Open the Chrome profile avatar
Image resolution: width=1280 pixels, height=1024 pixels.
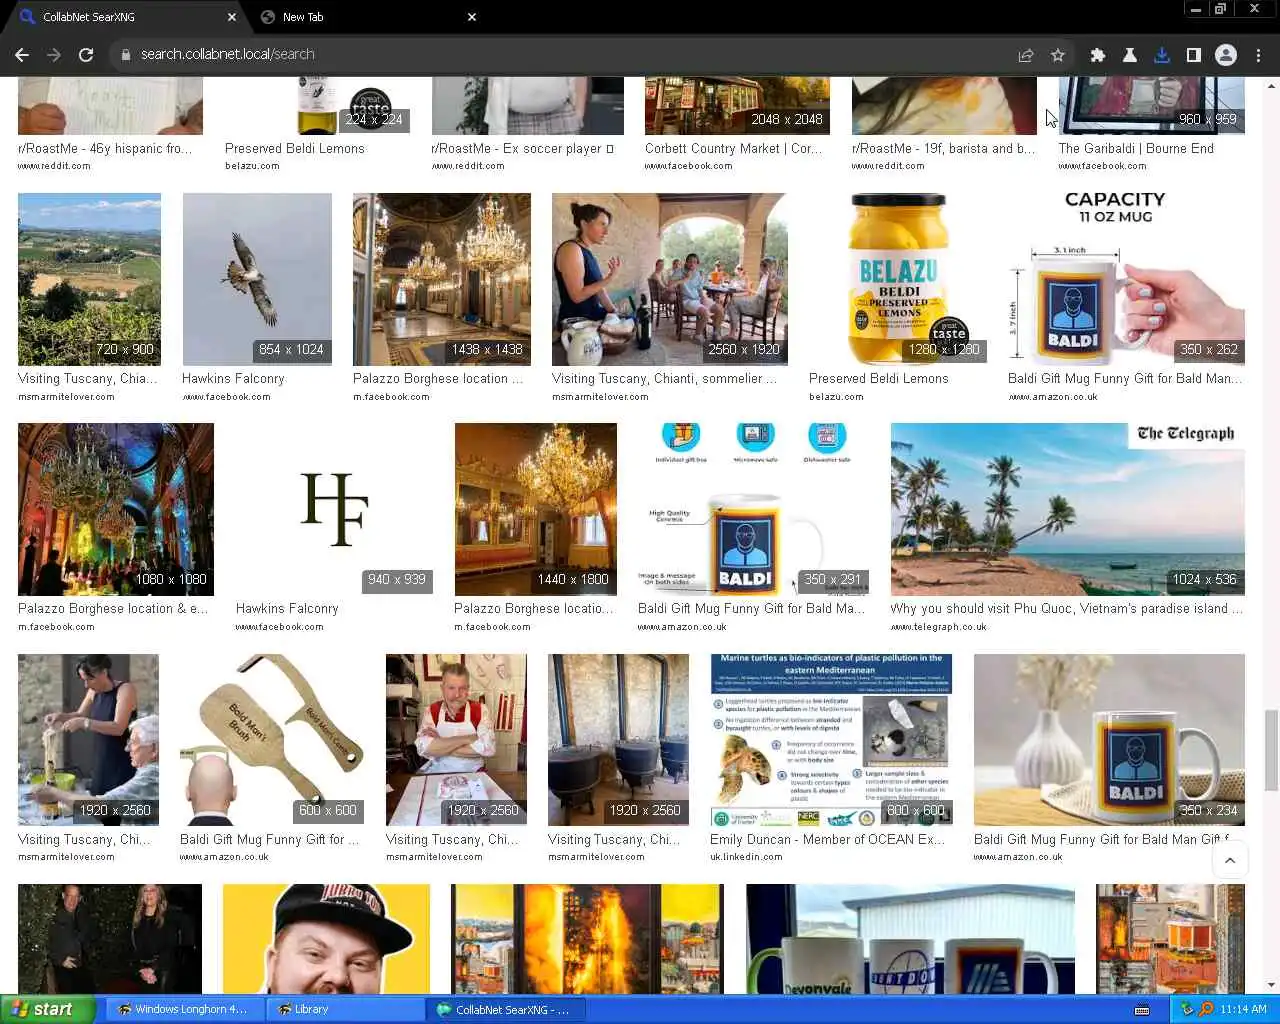1226,55
